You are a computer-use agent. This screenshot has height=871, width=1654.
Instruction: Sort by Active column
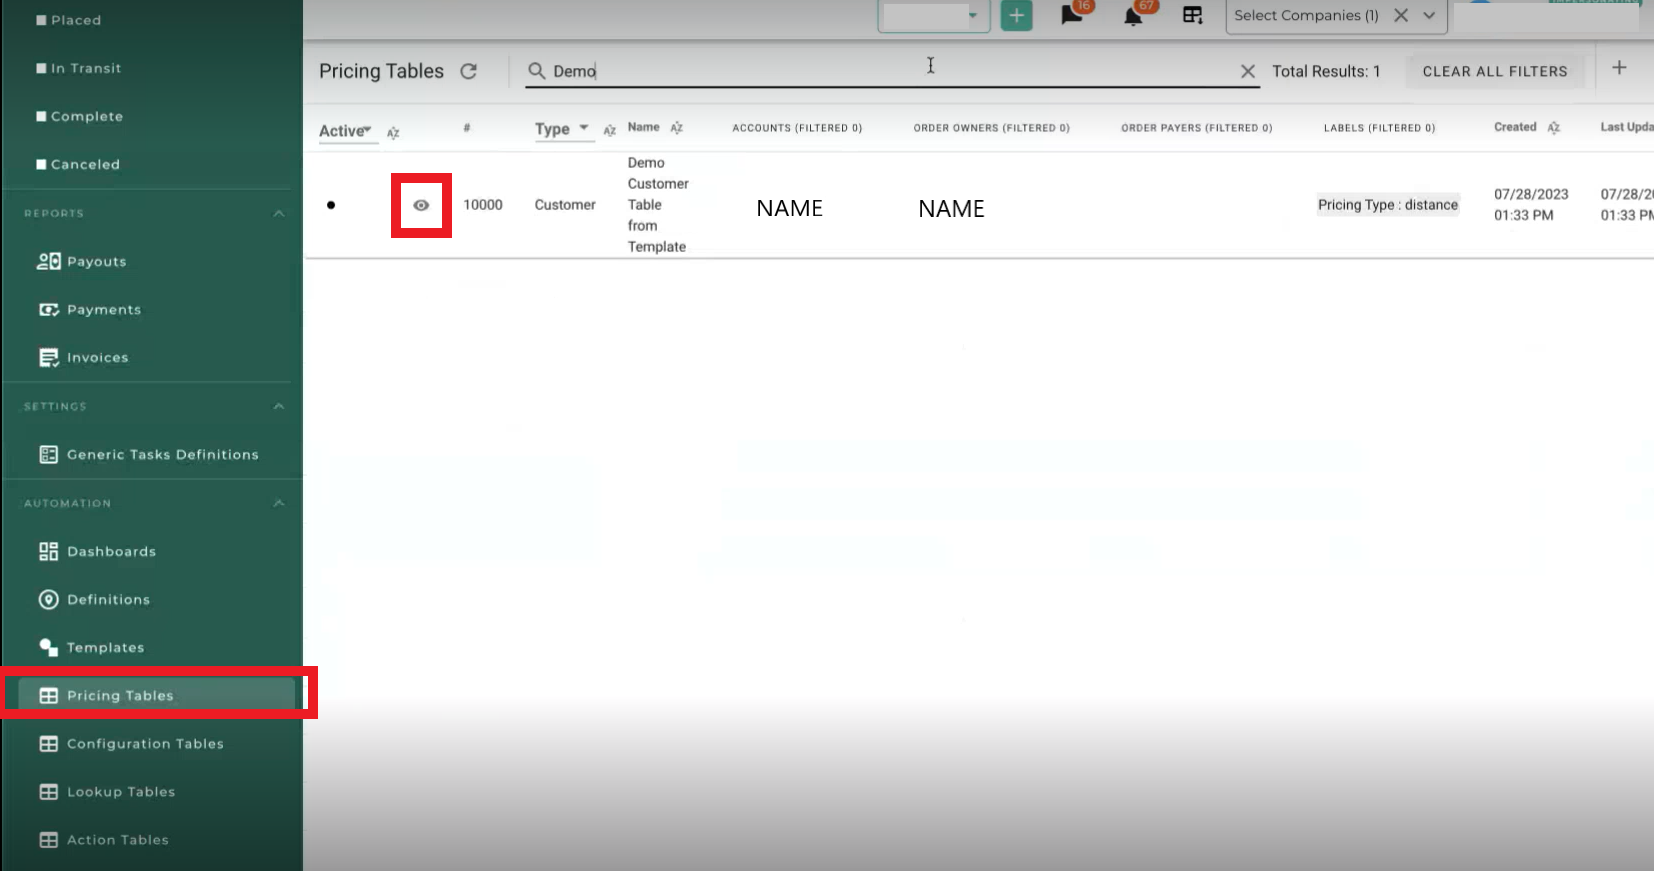[x=393, y=132]
